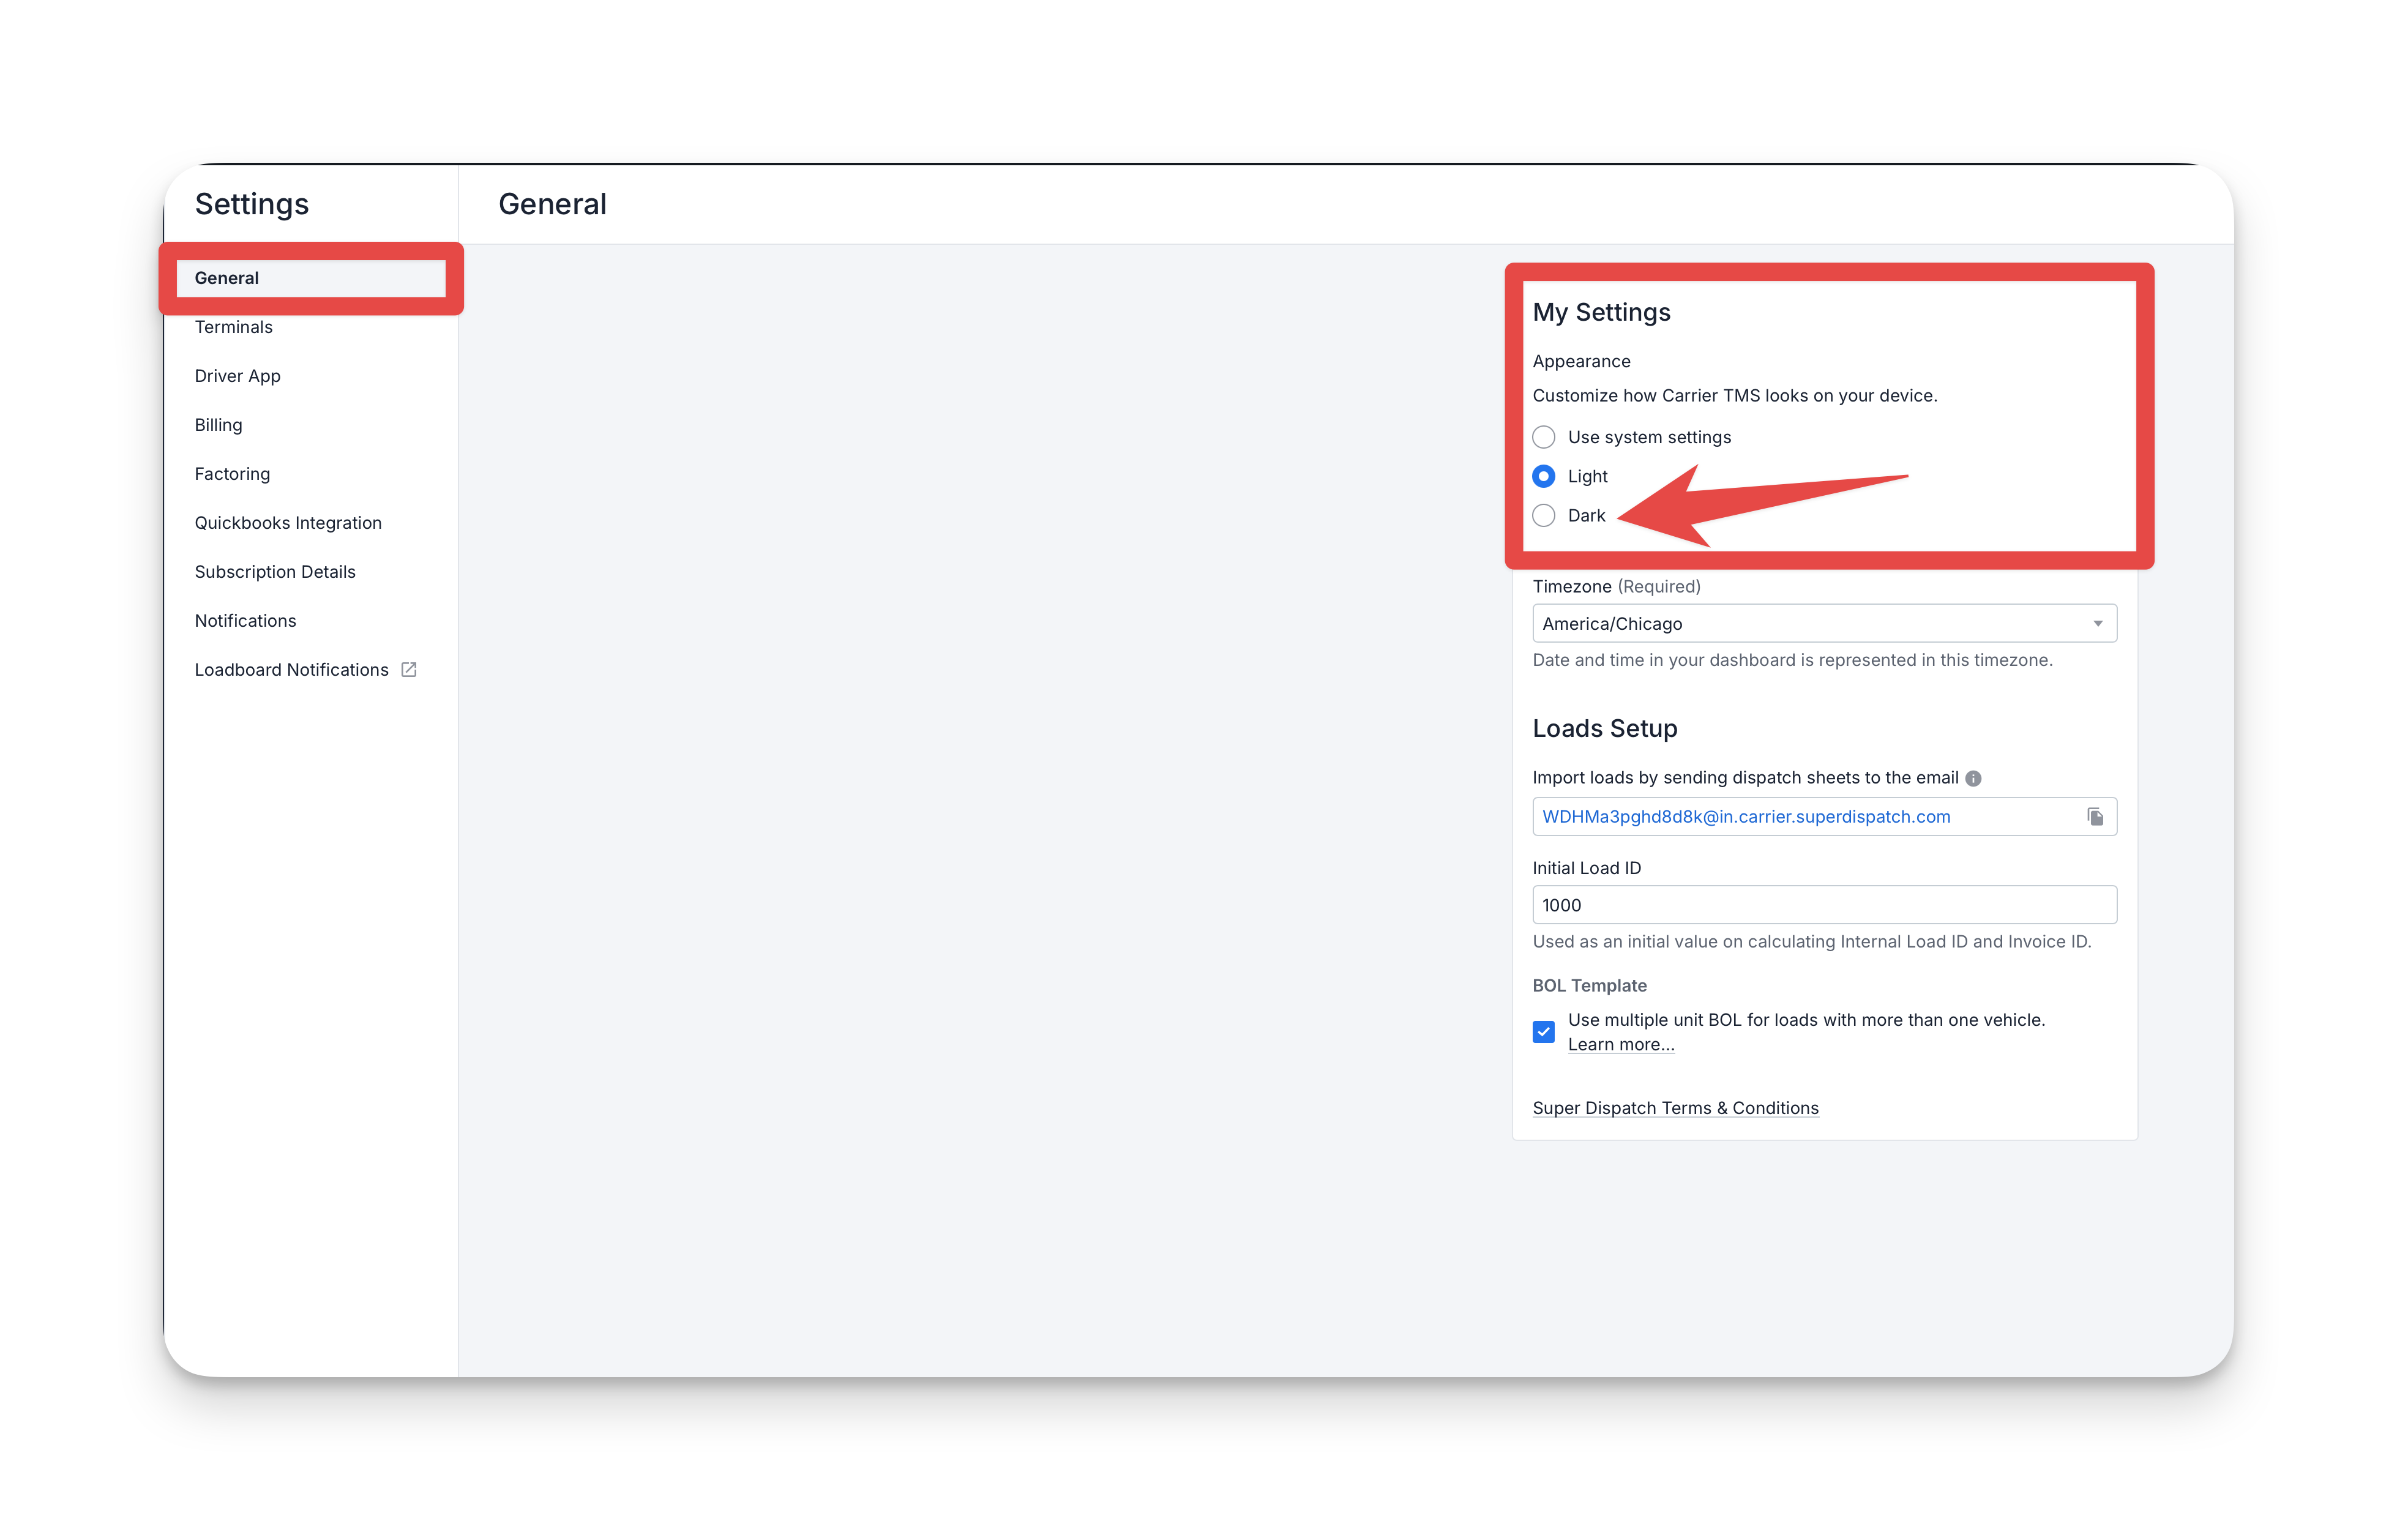Click the Timezone dropdown arrow
This screenshot has width=2397, height=1540.
point(2097,624)
